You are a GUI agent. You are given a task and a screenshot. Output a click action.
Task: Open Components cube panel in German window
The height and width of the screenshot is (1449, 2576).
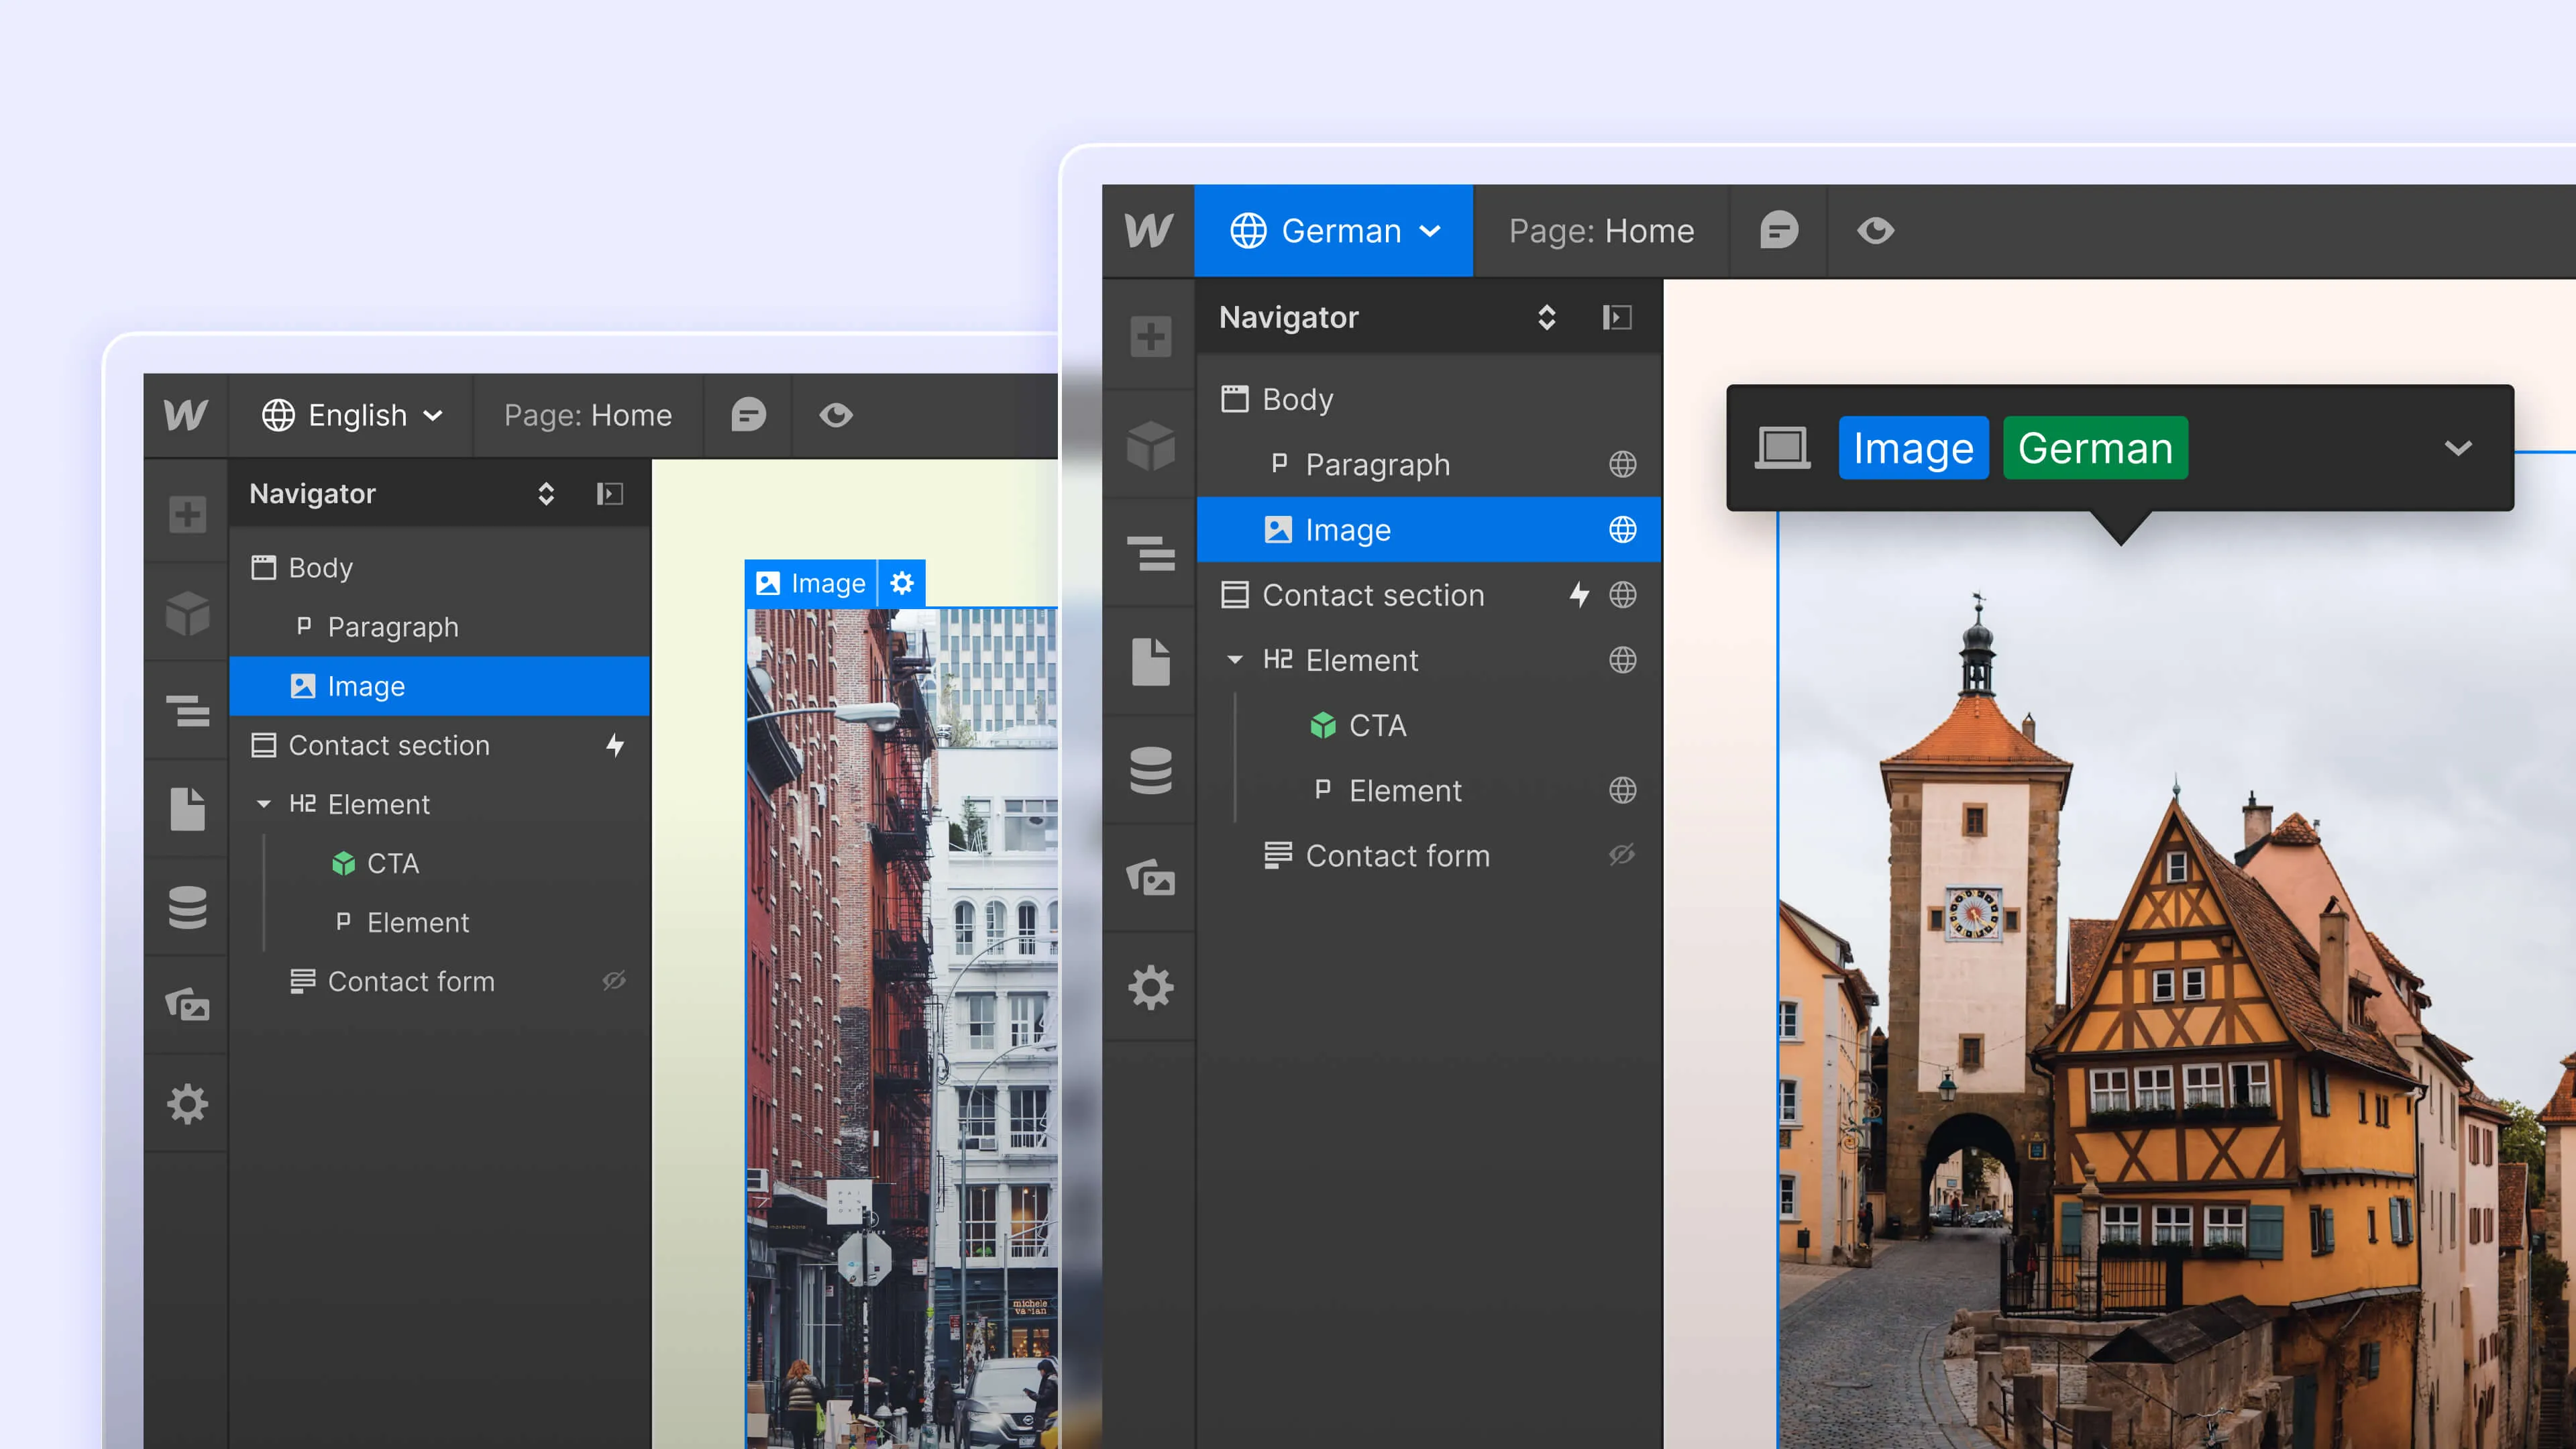point(1150,445)
